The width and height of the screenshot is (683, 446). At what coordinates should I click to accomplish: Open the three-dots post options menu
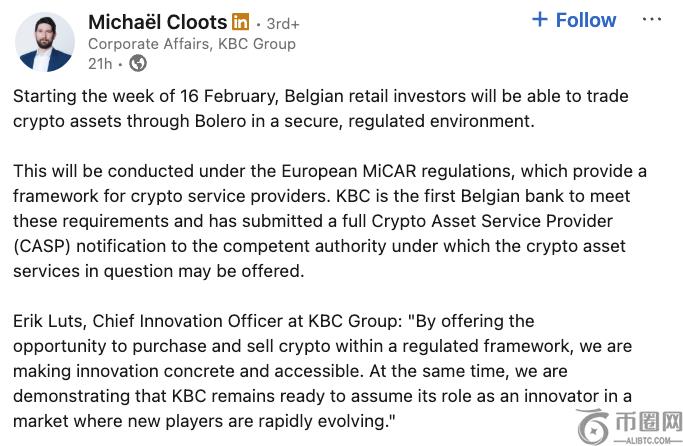[x=651, y=20]
